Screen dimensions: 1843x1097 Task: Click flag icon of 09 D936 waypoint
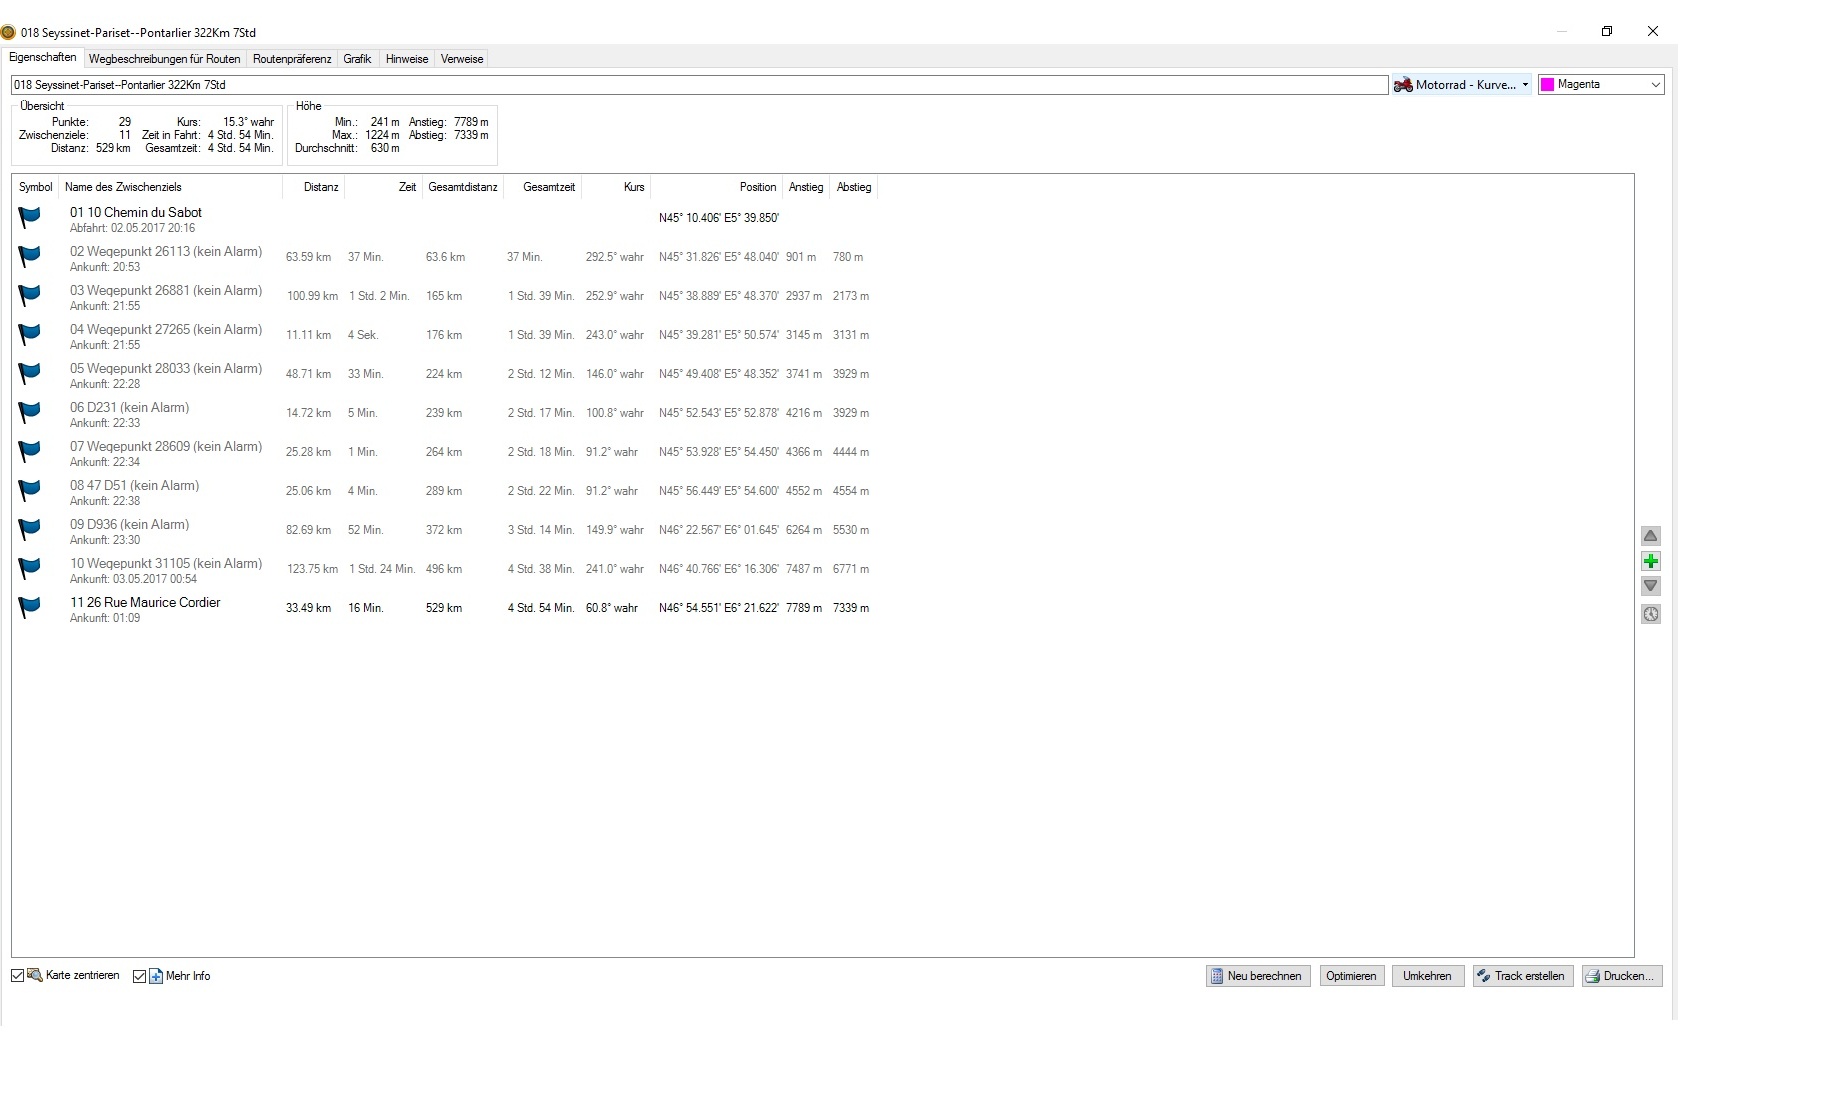[30, 529]
